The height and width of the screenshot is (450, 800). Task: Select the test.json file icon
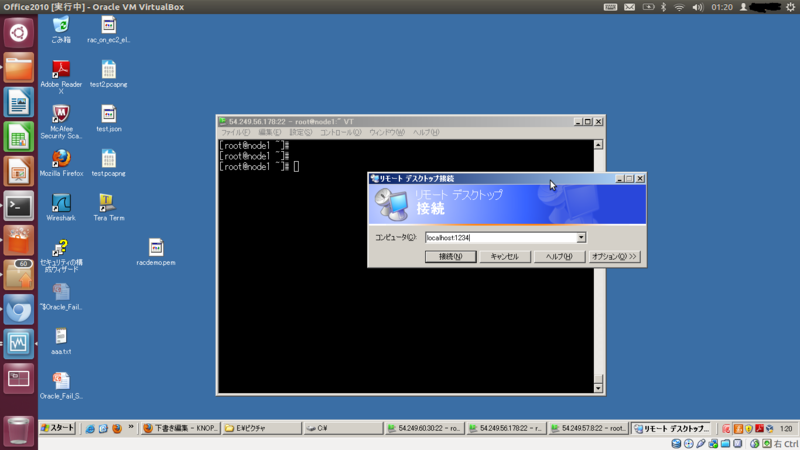(x=109, y=118)
